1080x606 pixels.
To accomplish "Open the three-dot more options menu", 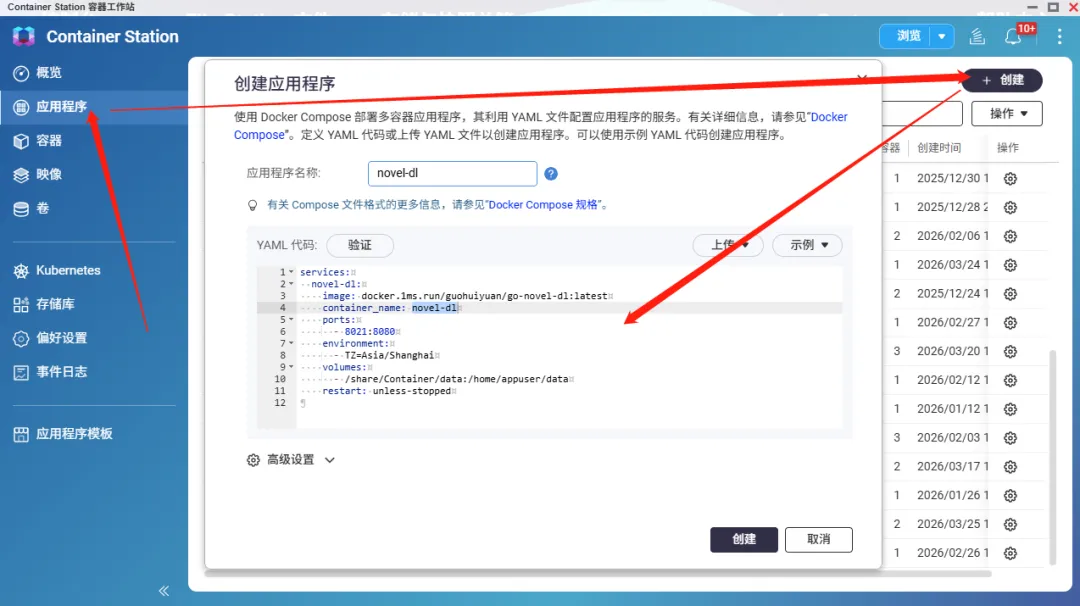I will click(x=1059, y=36).
